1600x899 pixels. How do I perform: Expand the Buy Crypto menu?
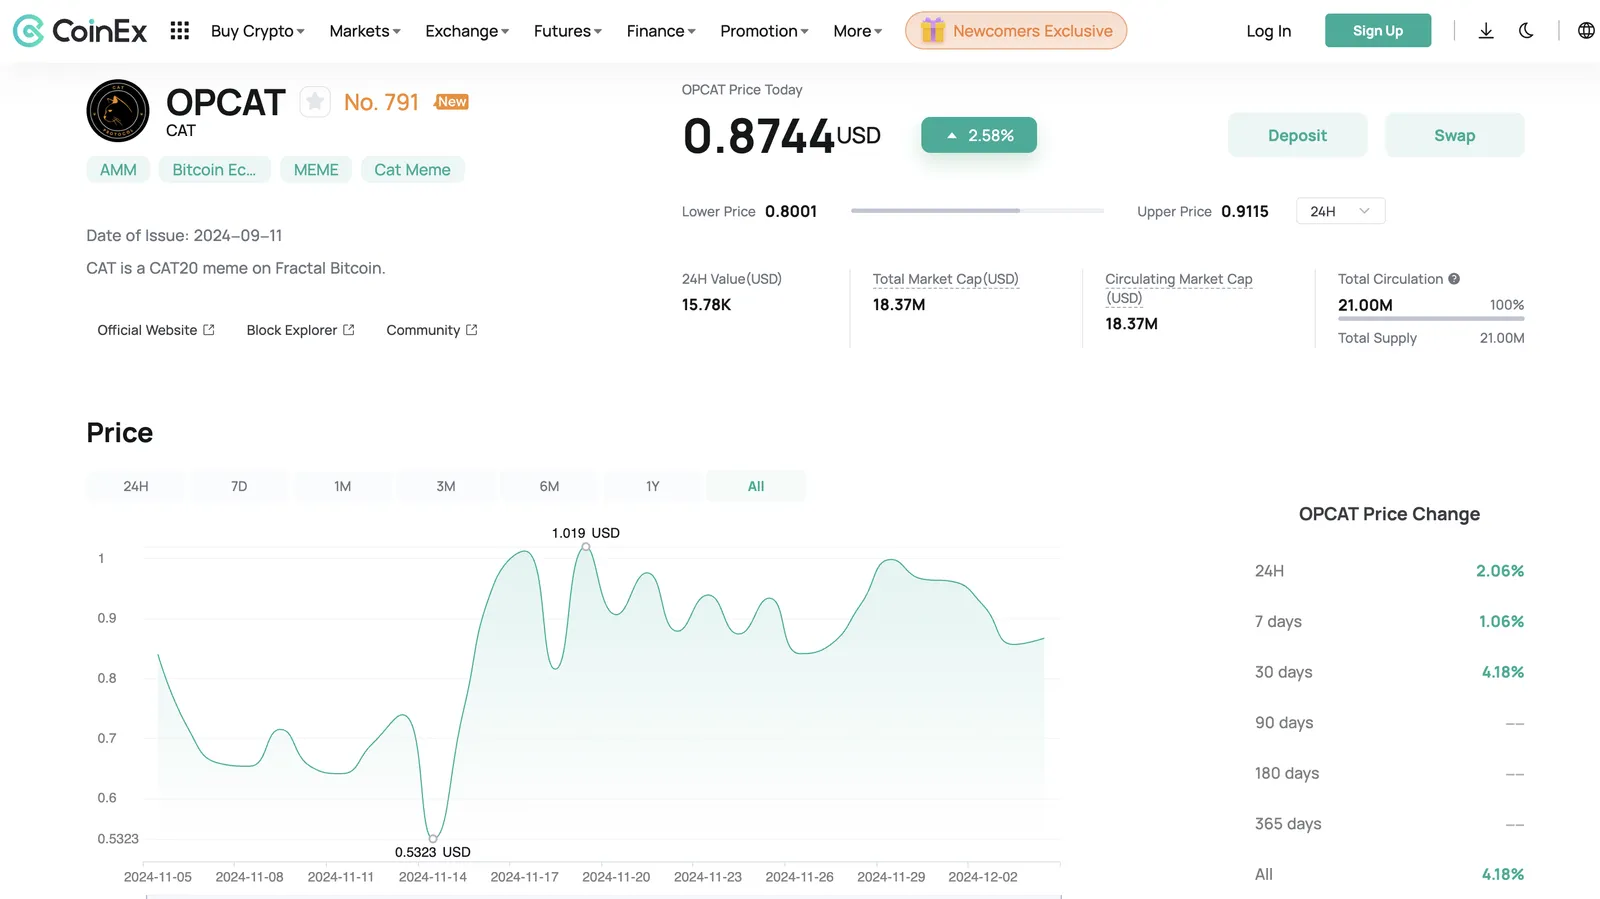click(257, 31)
